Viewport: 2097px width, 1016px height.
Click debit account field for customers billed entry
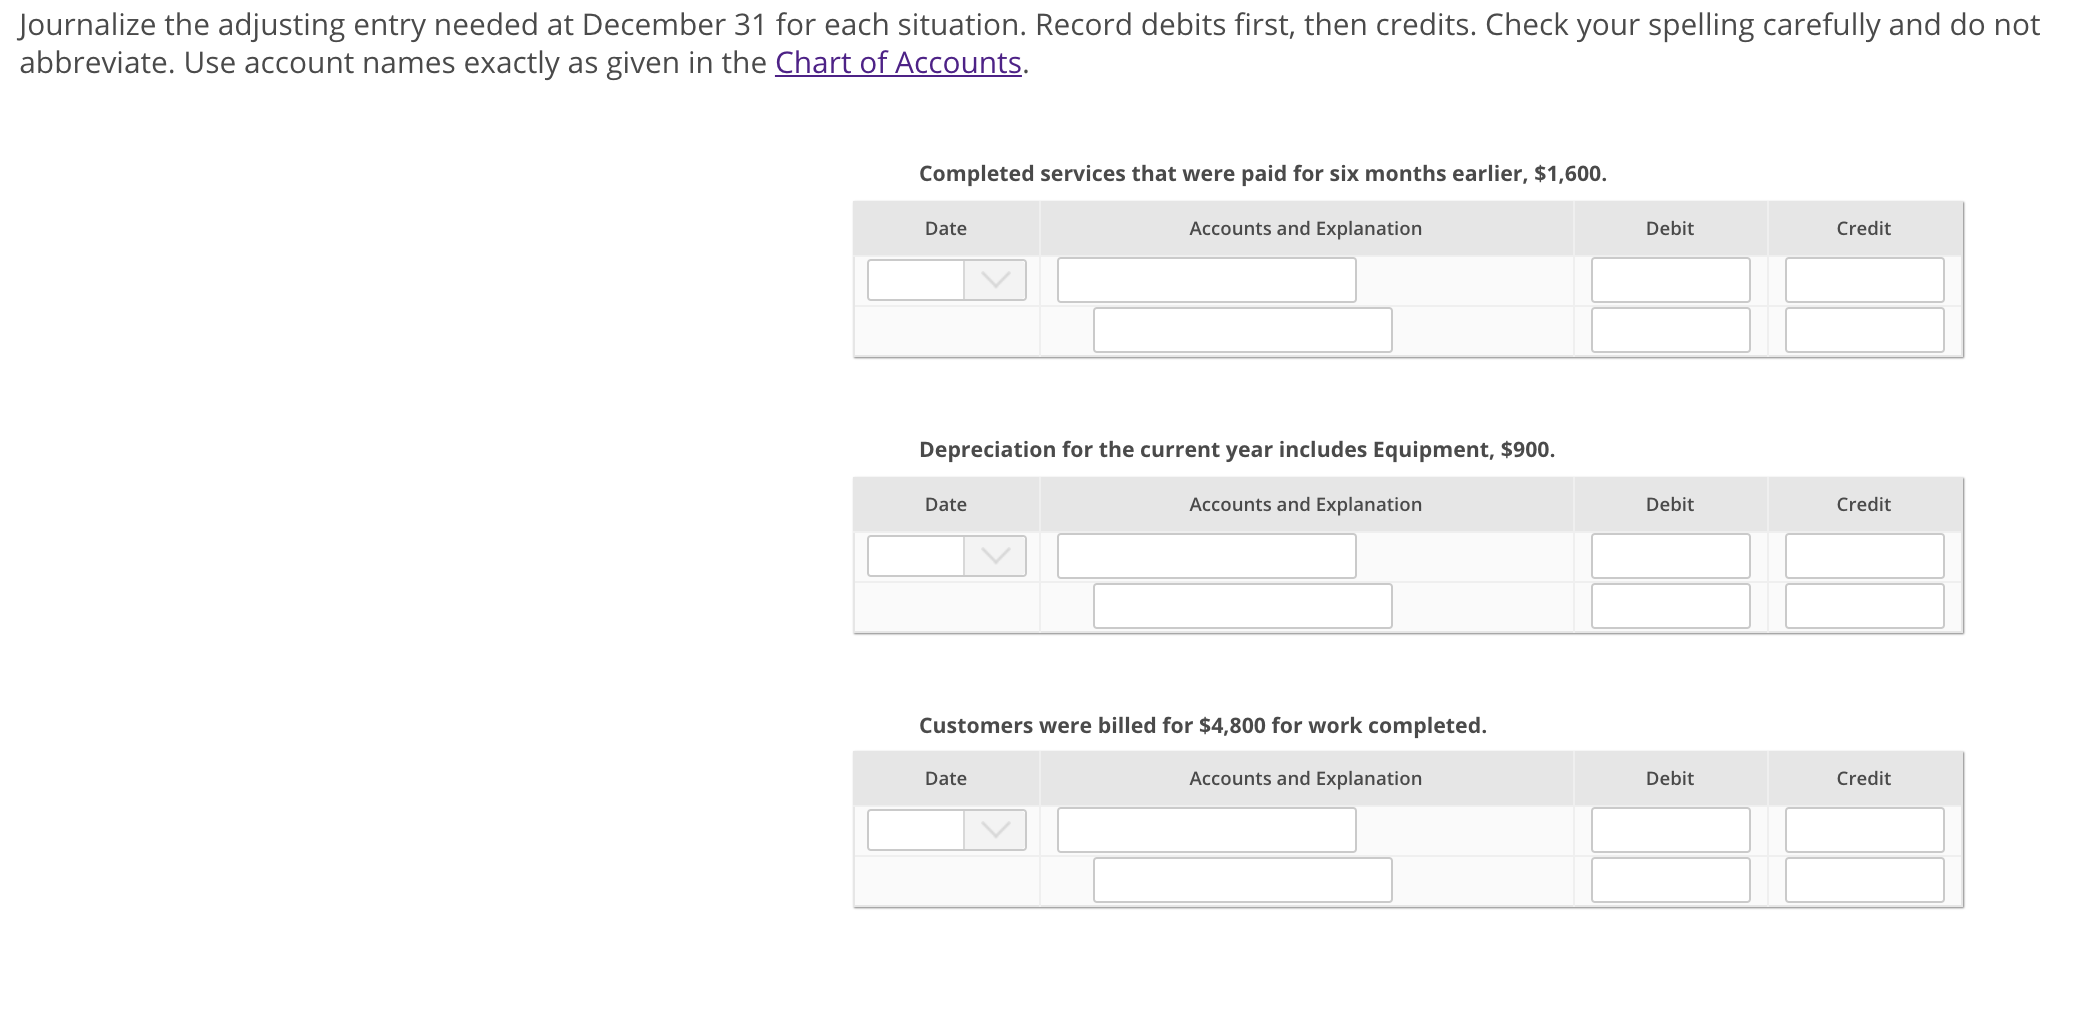[x=1206, y=830]
